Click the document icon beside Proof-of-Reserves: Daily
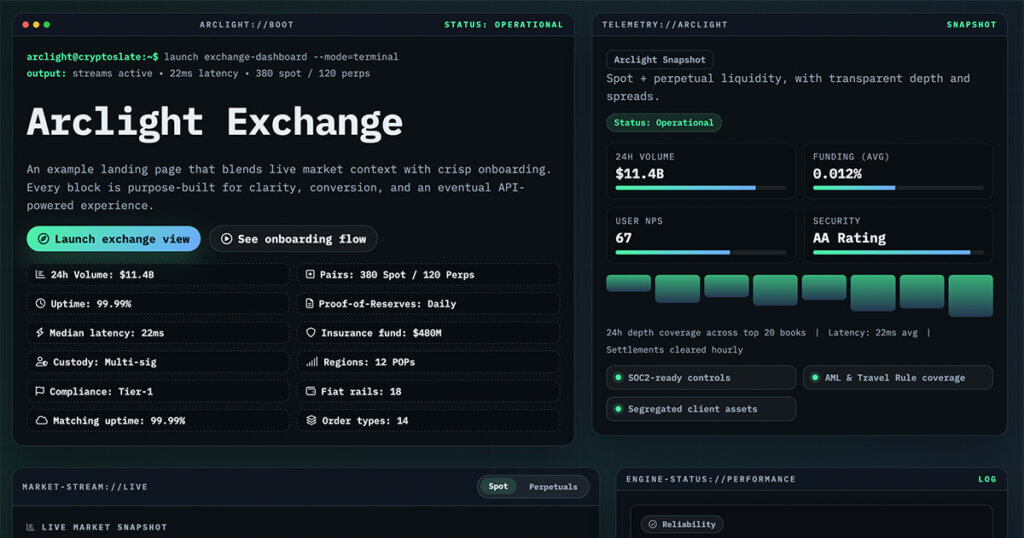The width and height of the screenshot is (1024, 538). pyautogui.click(x=310, y=304)
